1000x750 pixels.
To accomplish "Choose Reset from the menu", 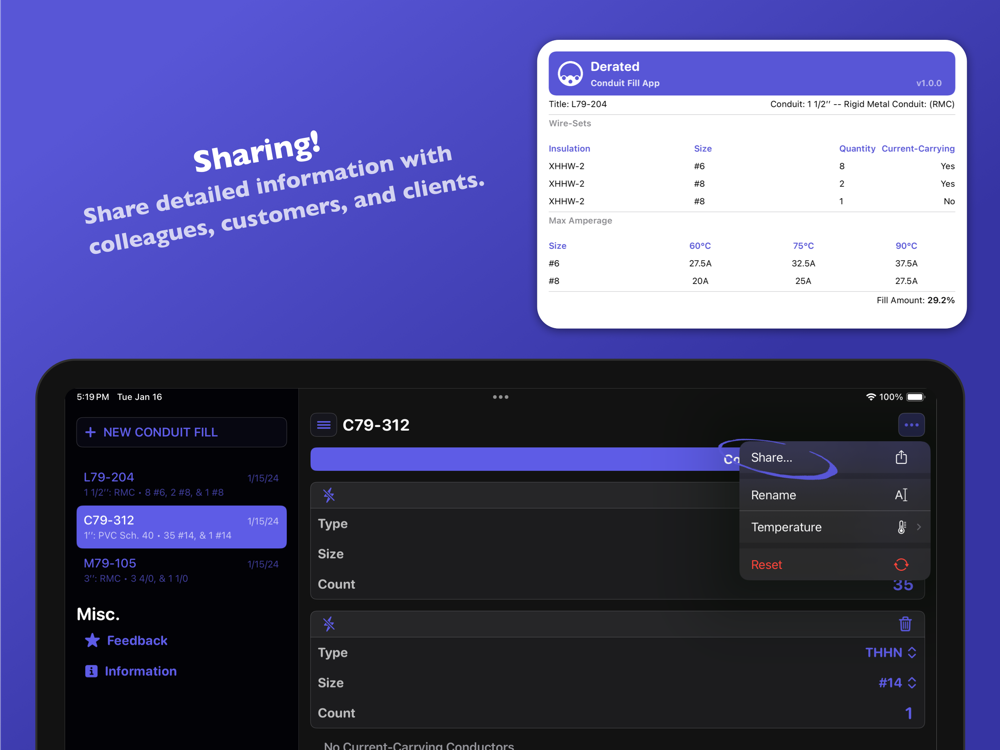I will (x=834, y=564).
